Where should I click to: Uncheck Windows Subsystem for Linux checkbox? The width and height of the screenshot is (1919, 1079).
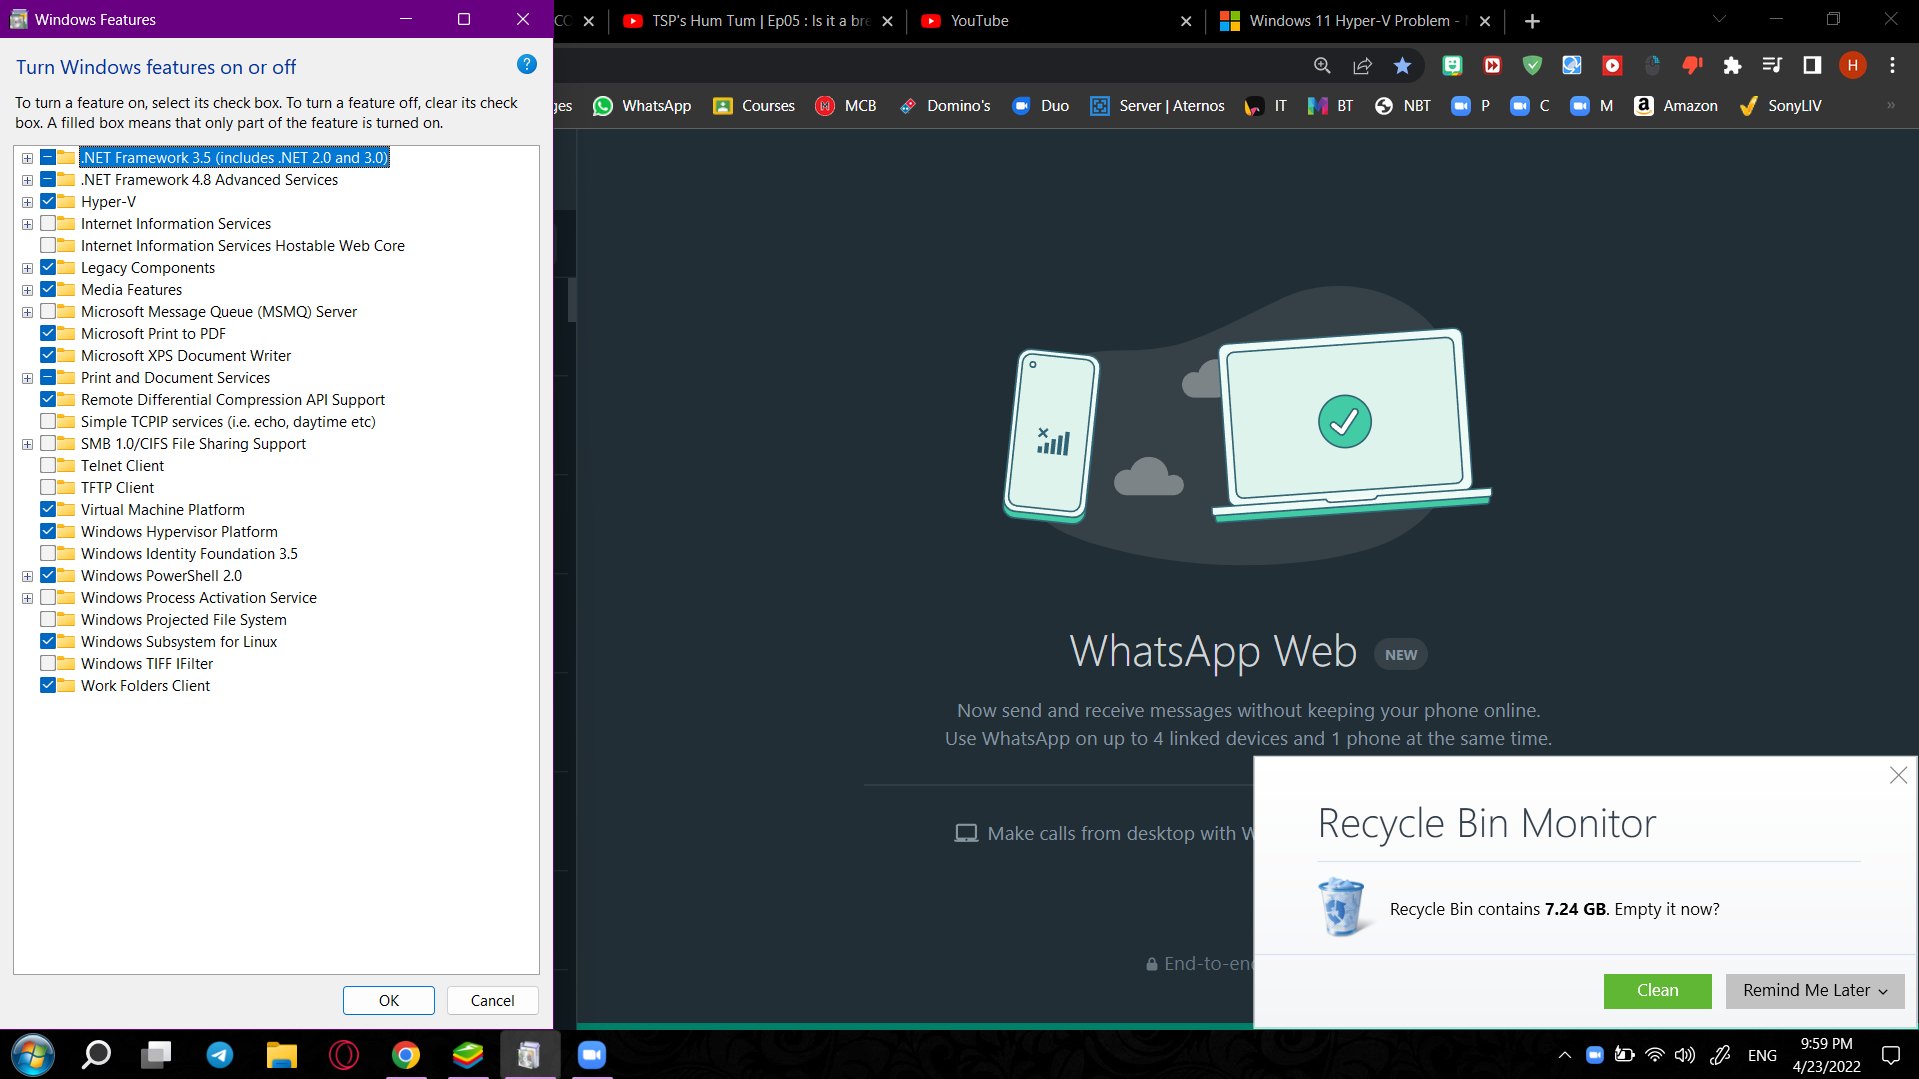[48, 641]
